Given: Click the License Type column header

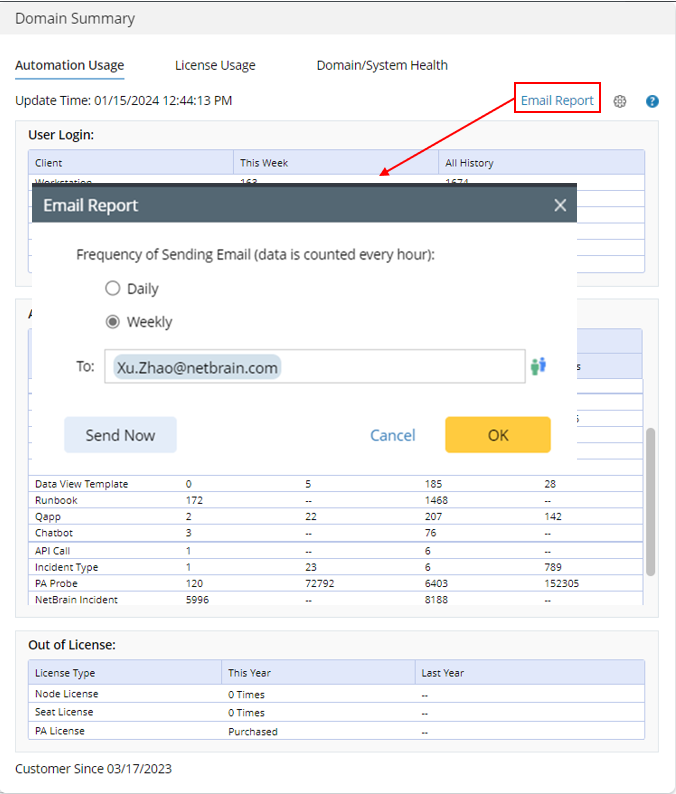Looking at the screenshot, I should click(65, 673).
